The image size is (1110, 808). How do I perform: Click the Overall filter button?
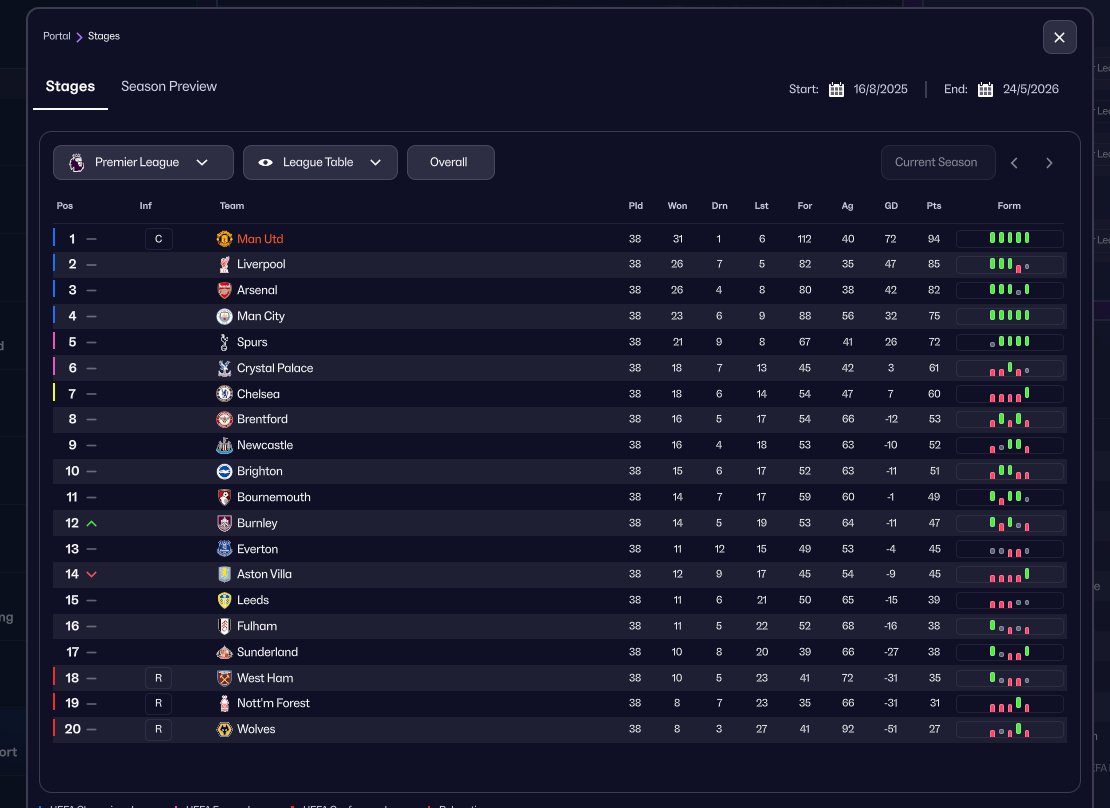tap(450, 162)
